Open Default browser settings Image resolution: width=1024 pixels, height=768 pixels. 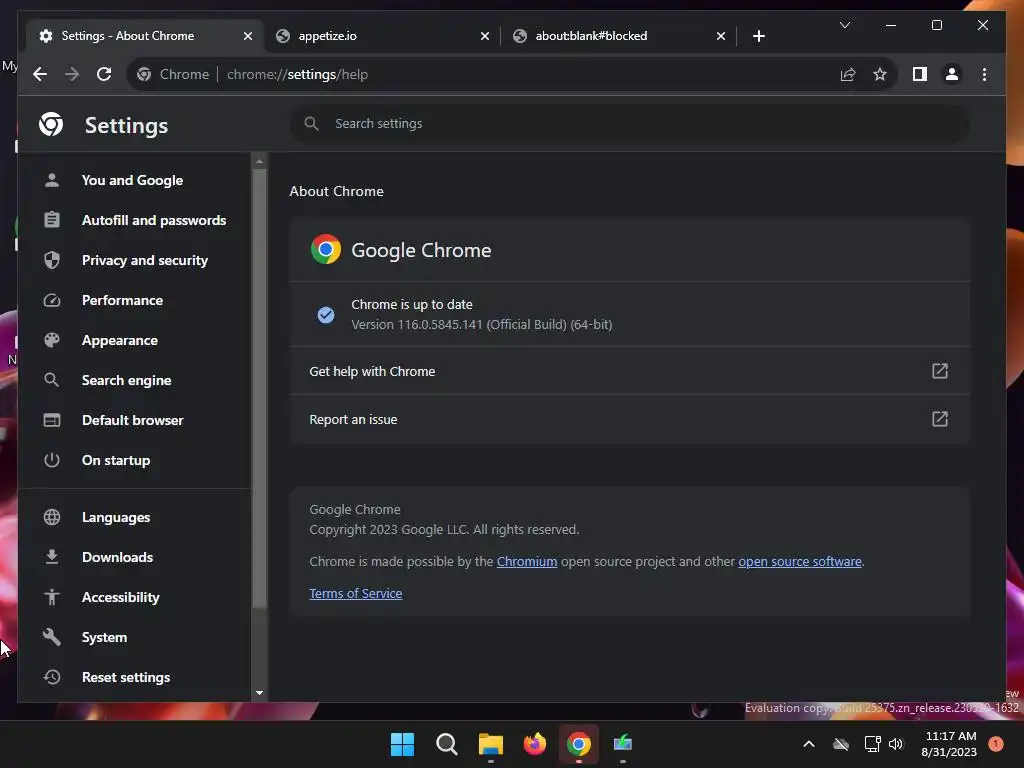[134, 420]
